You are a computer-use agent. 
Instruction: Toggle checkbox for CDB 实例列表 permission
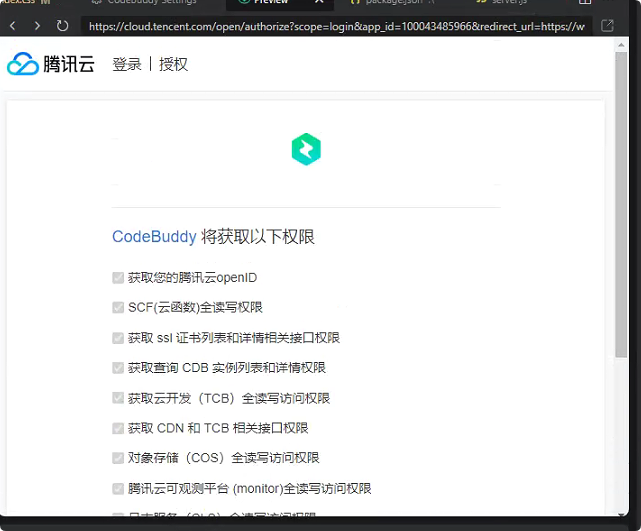tap(118, 368)
